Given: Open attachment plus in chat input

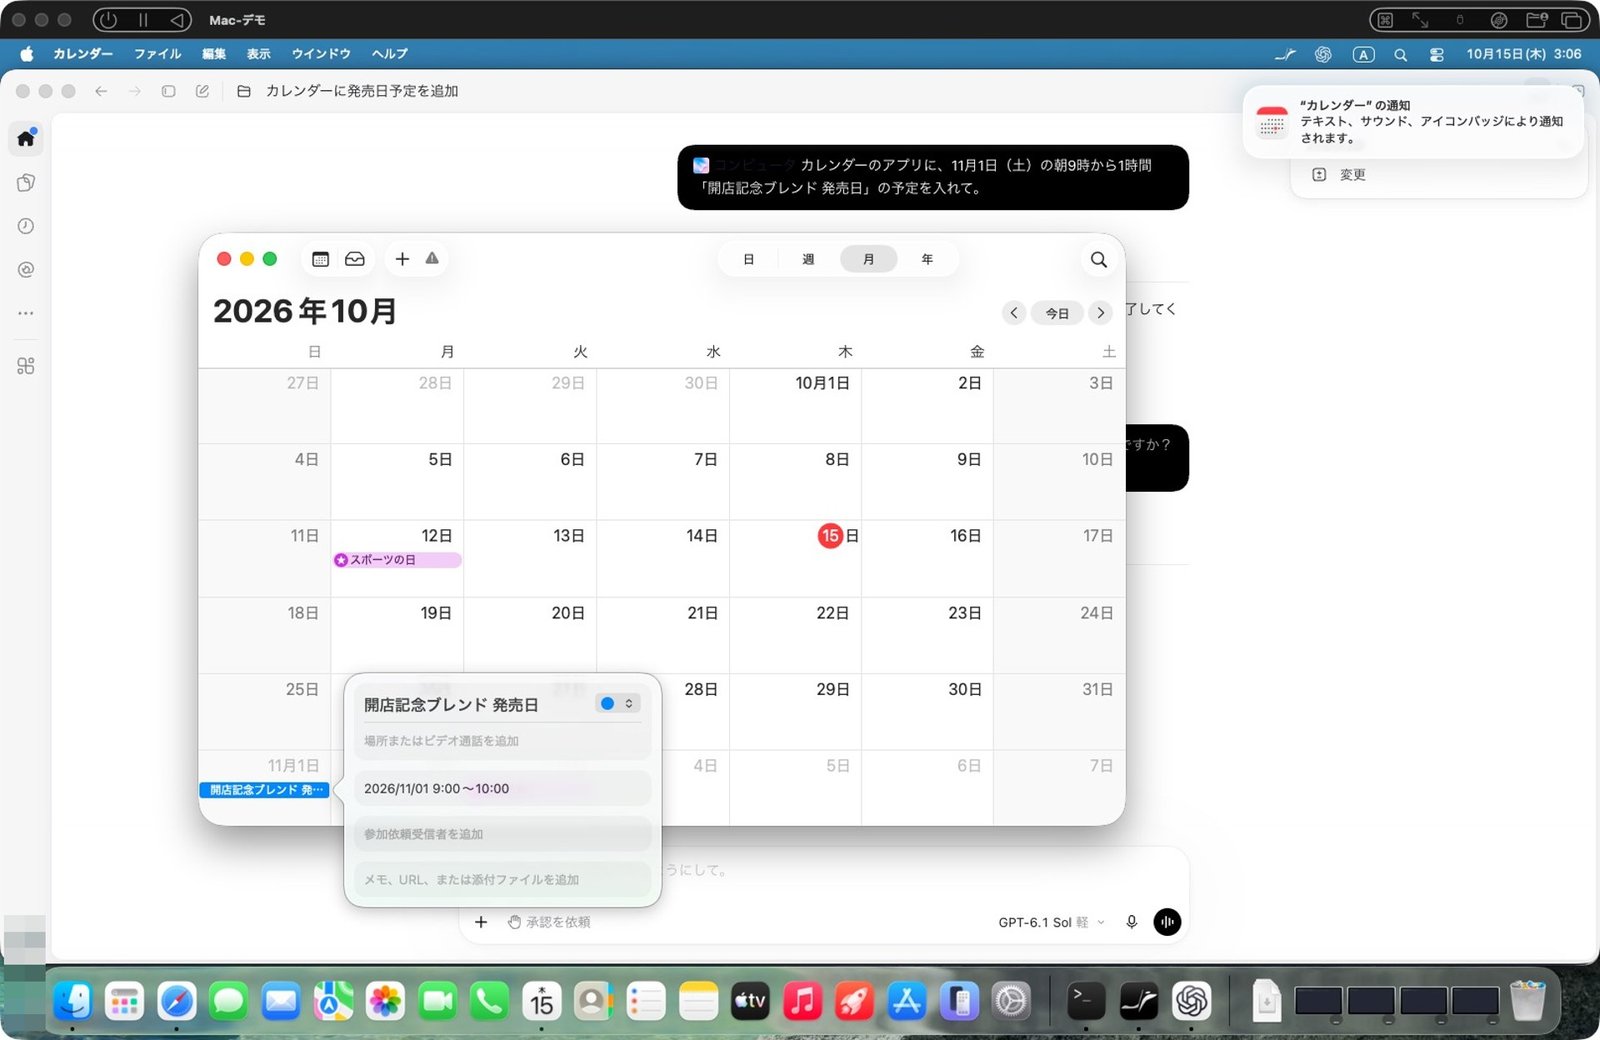Looking at the screenshot, I should (x=481, y=922).
